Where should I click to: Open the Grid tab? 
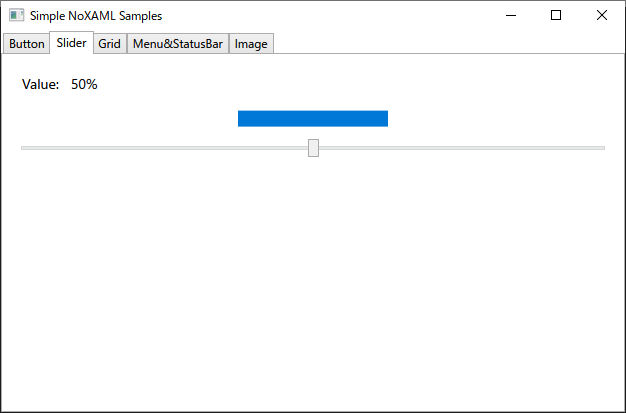pos(110,44)
